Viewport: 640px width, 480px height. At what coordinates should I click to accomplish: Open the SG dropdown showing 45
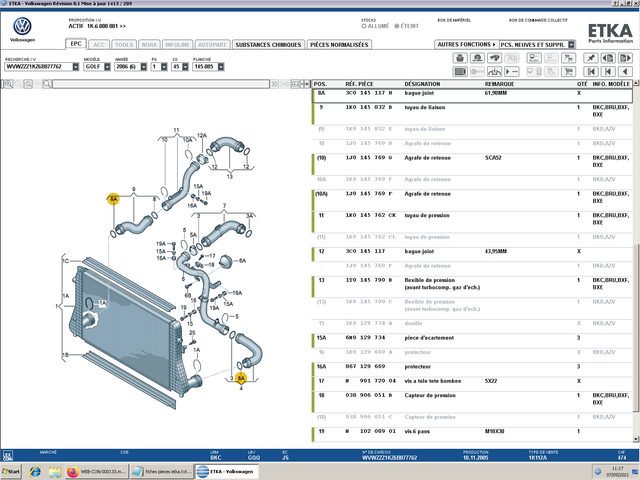pos(185,67)
